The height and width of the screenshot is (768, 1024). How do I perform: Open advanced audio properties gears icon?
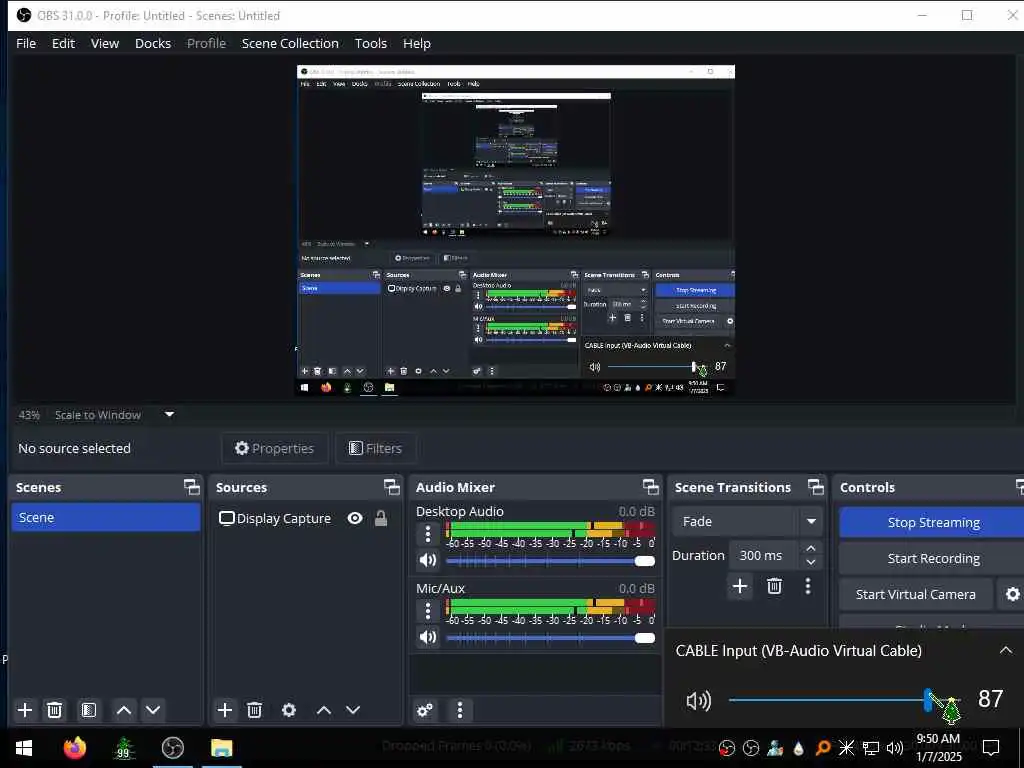(424, 710)
